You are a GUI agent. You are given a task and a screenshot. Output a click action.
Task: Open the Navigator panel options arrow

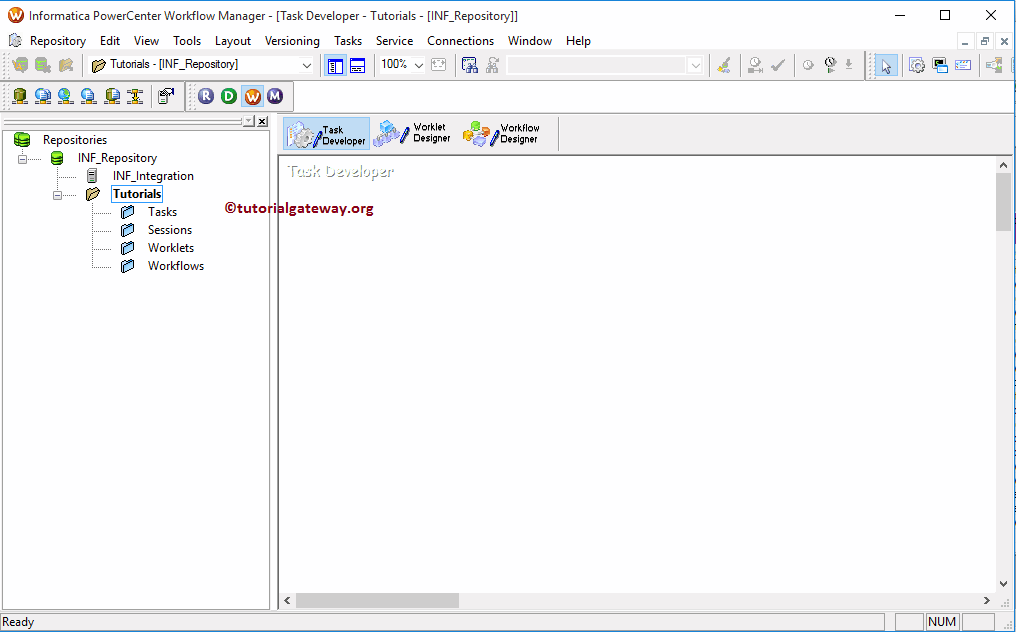pos(249,121)
